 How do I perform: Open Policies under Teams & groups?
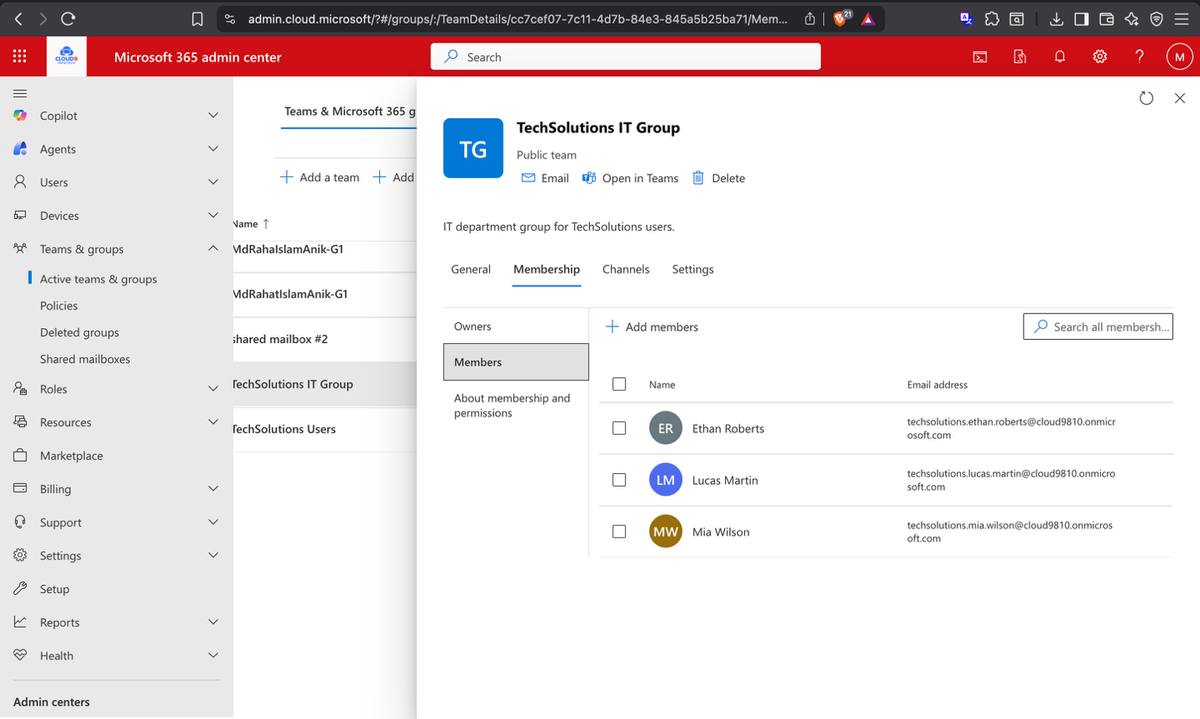tap(59, 306)
